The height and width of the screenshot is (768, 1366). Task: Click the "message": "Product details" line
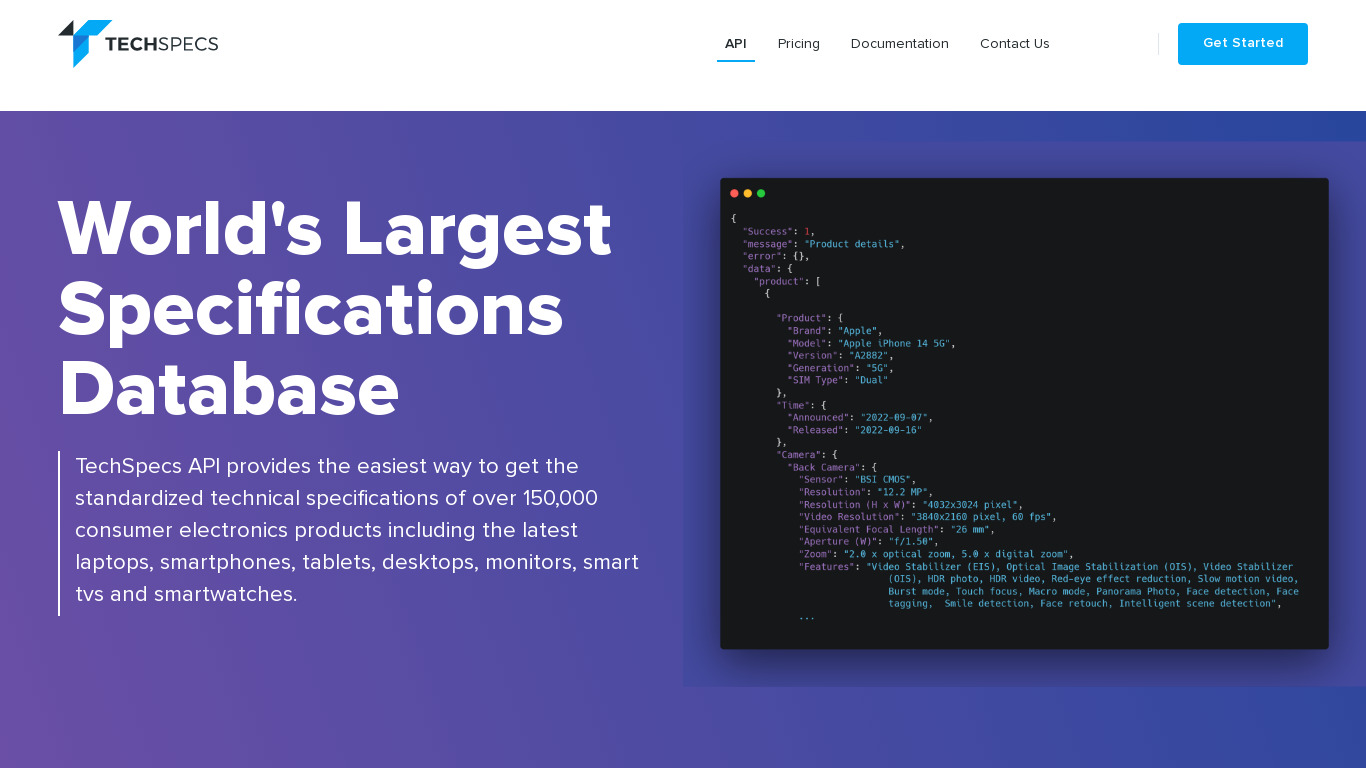(824, 244)
